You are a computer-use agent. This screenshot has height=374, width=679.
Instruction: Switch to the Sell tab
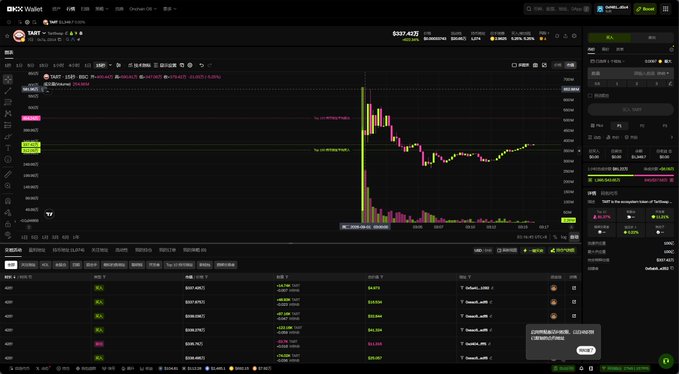[652, 38]
